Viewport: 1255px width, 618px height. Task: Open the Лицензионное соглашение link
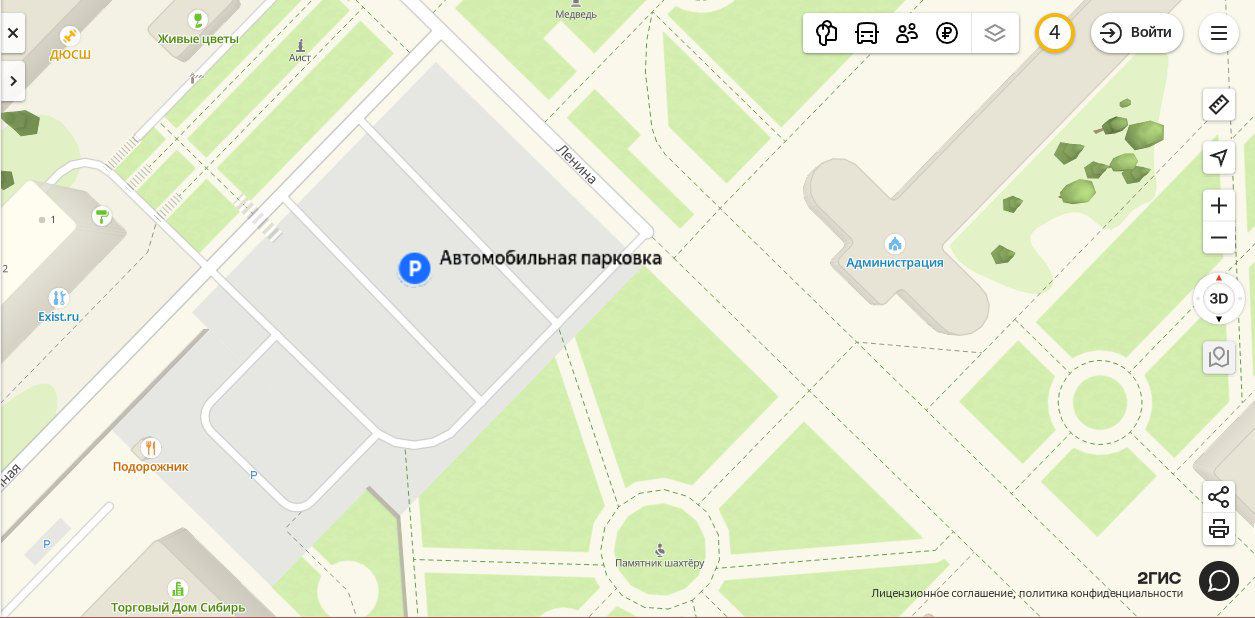click(x=942, y=593)
